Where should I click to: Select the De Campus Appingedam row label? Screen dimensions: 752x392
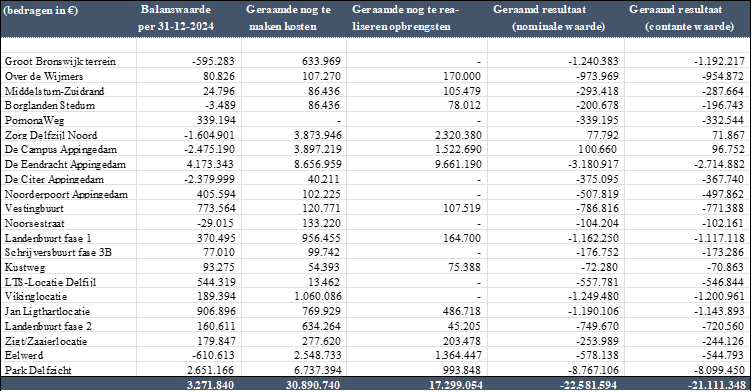60,150
